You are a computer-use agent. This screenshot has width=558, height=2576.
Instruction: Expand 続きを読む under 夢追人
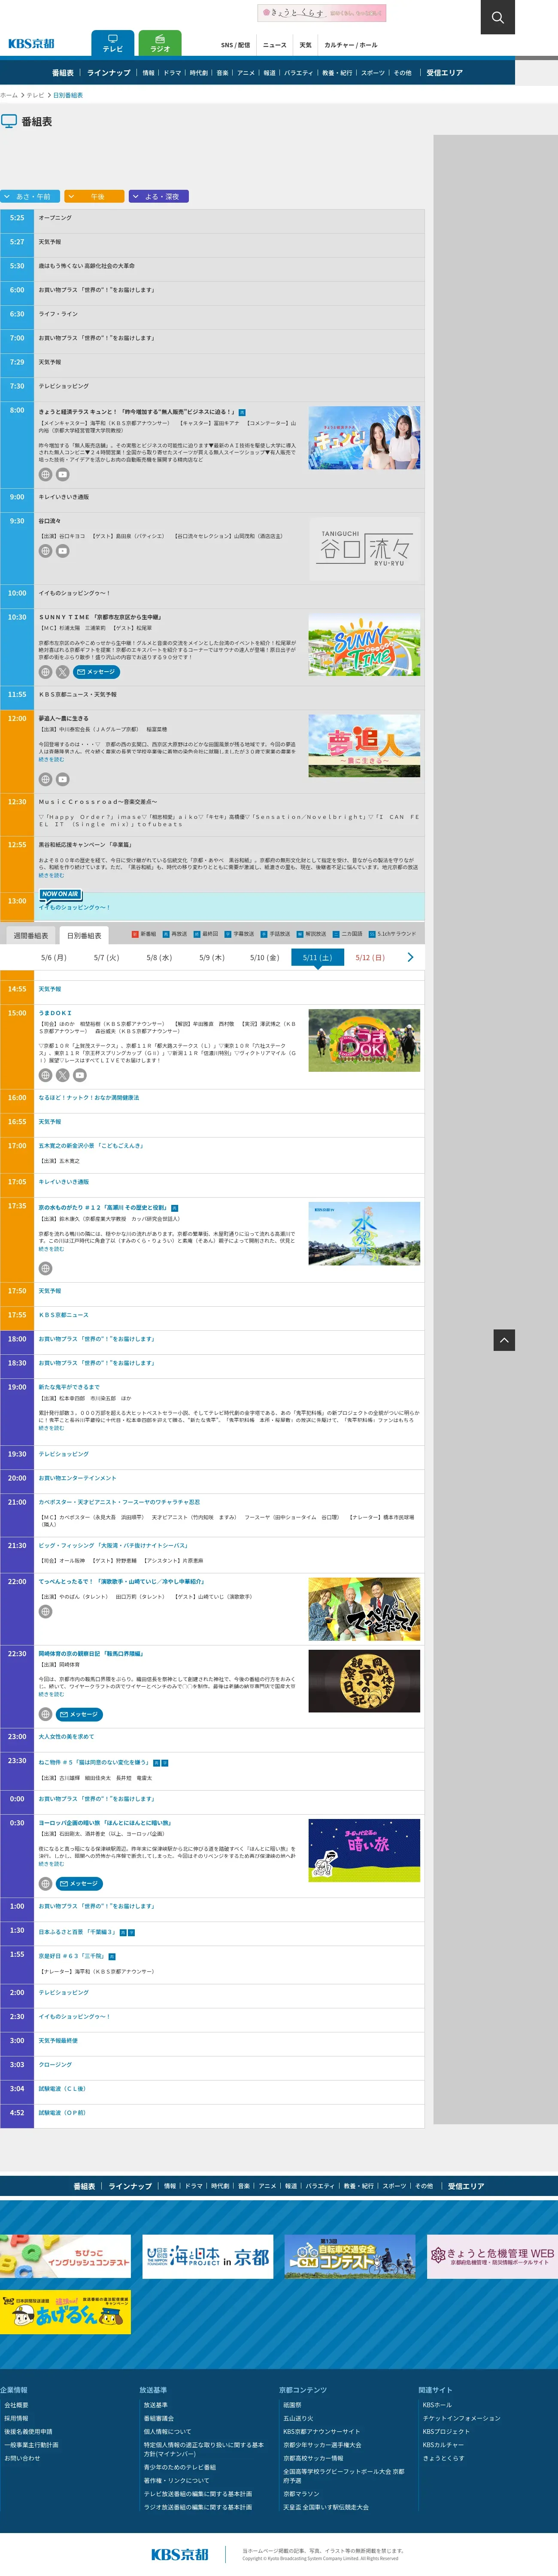pos(51,759)
